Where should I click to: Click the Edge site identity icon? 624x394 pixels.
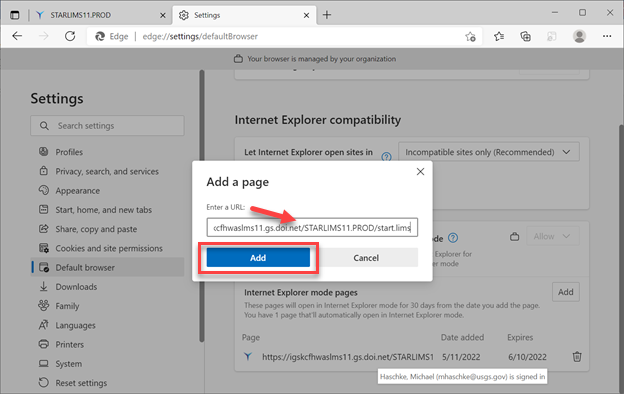[x=100, y=36]
